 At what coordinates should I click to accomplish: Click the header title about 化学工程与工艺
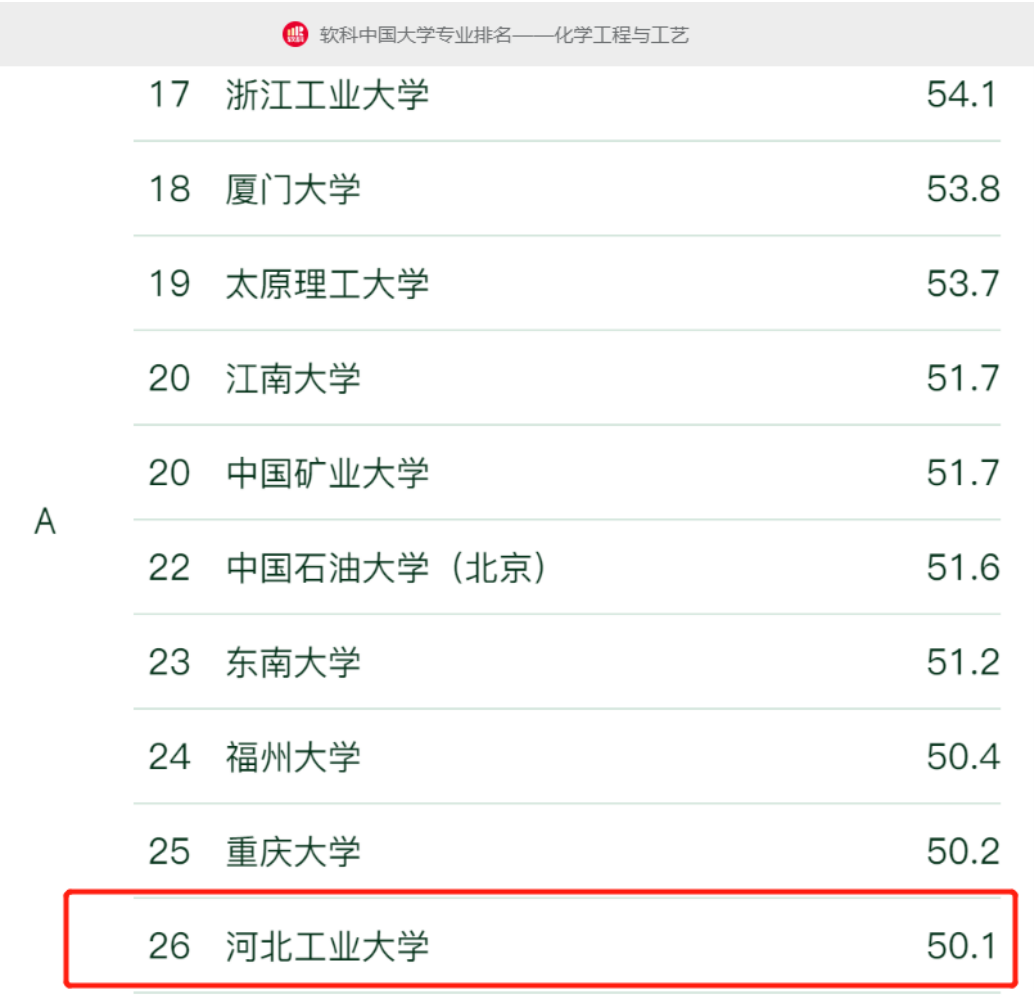tap(504, 35)
